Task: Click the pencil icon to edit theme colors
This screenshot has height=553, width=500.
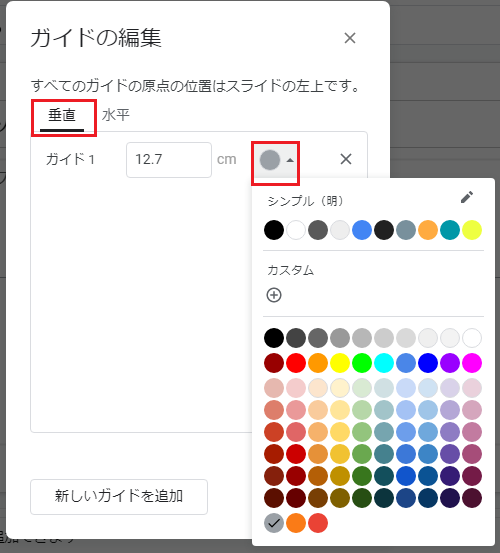Action: pos(467,198)
